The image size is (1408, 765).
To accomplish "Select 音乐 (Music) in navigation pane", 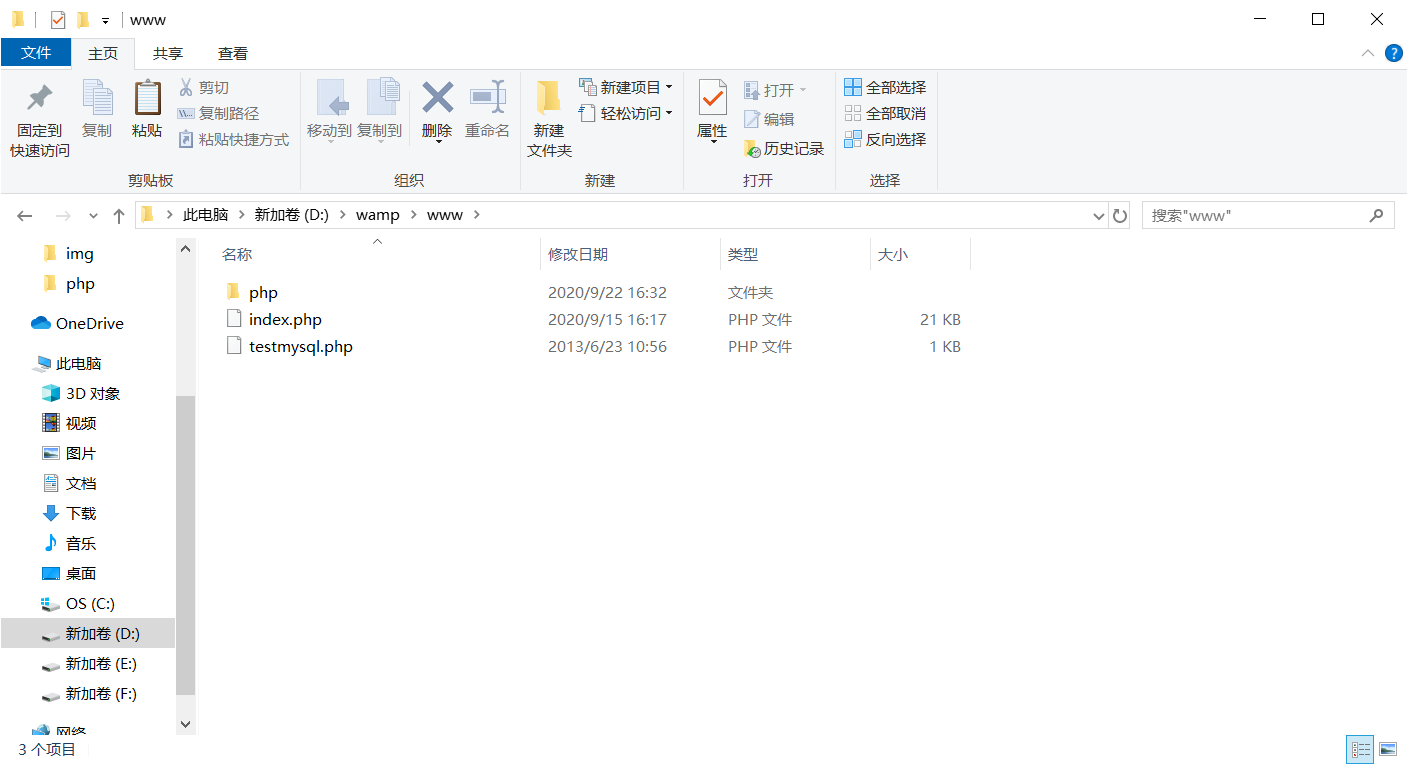I will point(81,544).
